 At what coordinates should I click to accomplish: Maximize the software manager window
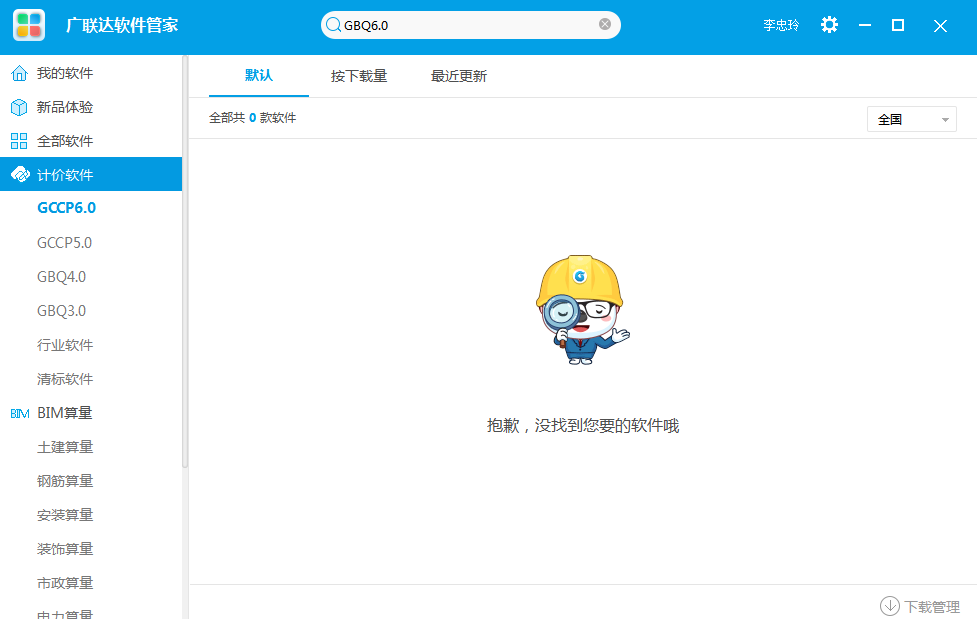(x=898, y=25)
